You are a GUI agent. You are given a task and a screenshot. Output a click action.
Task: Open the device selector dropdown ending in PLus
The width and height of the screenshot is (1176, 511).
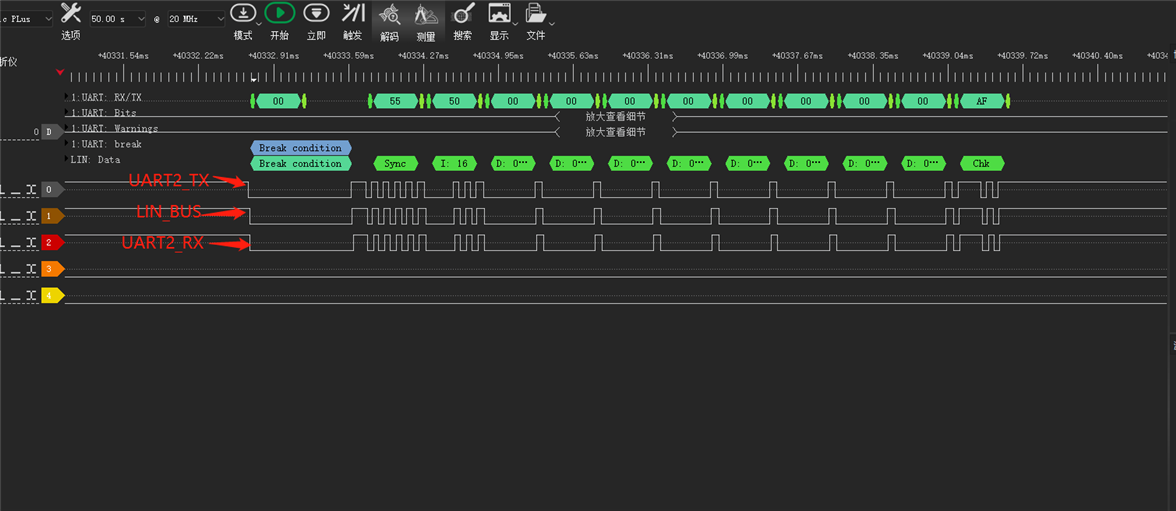tap(26, 19)
